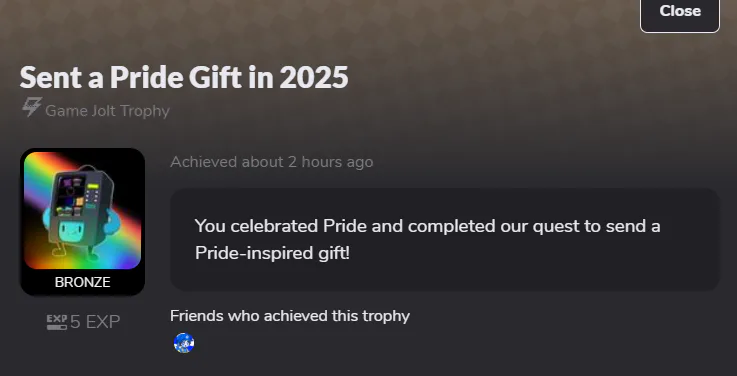737x376 pixels.
Task: Open the friend's avatar under achieved list
Action: (184, 343)
